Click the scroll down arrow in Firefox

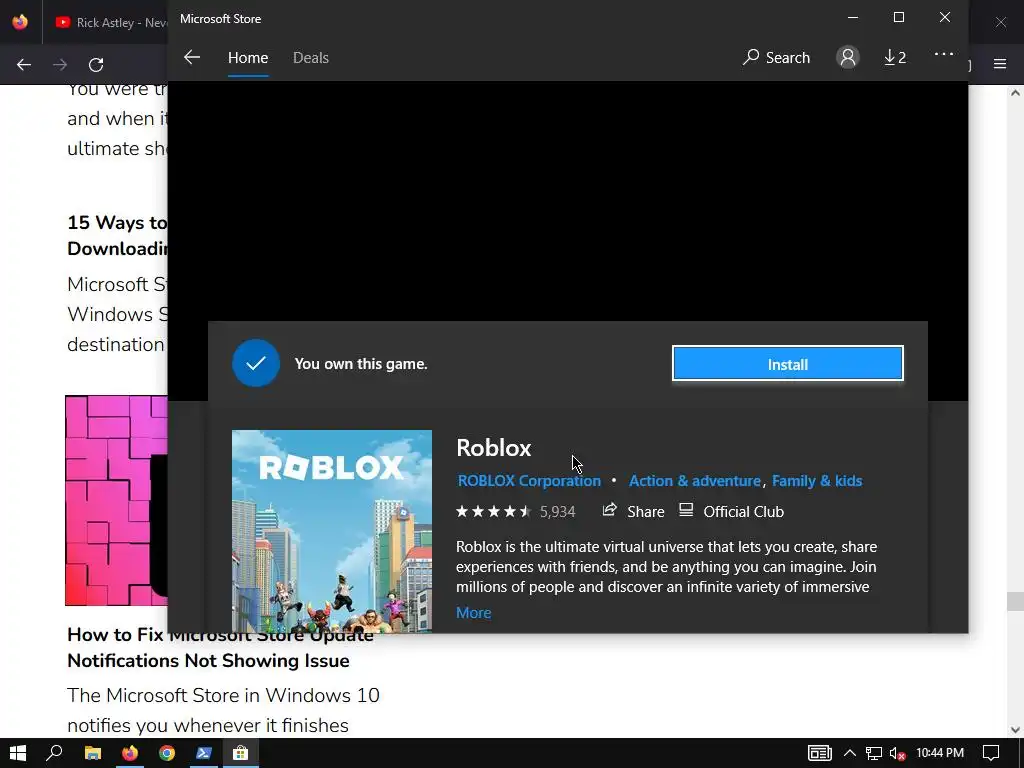pyautogui.click(x=1015, y=730)
